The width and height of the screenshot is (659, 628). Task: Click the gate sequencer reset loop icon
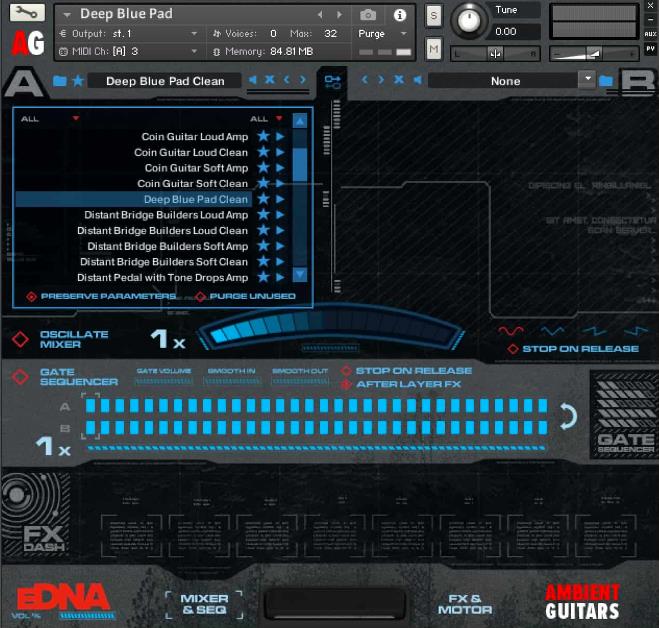pyautogui.click(x=568, y=416)
